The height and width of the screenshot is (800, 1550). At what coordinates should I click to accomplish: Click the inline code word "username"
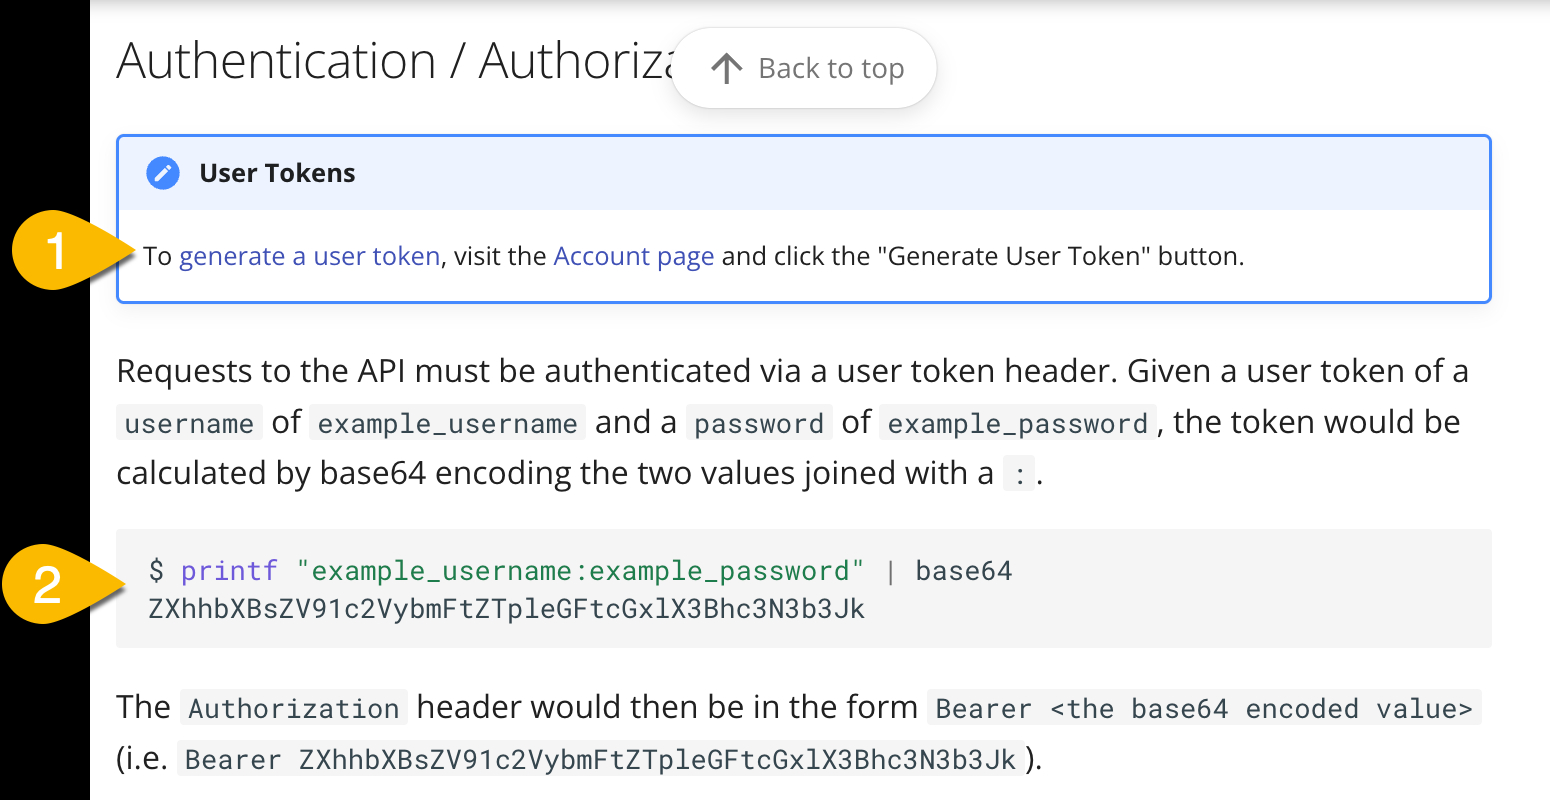(189, 424)
